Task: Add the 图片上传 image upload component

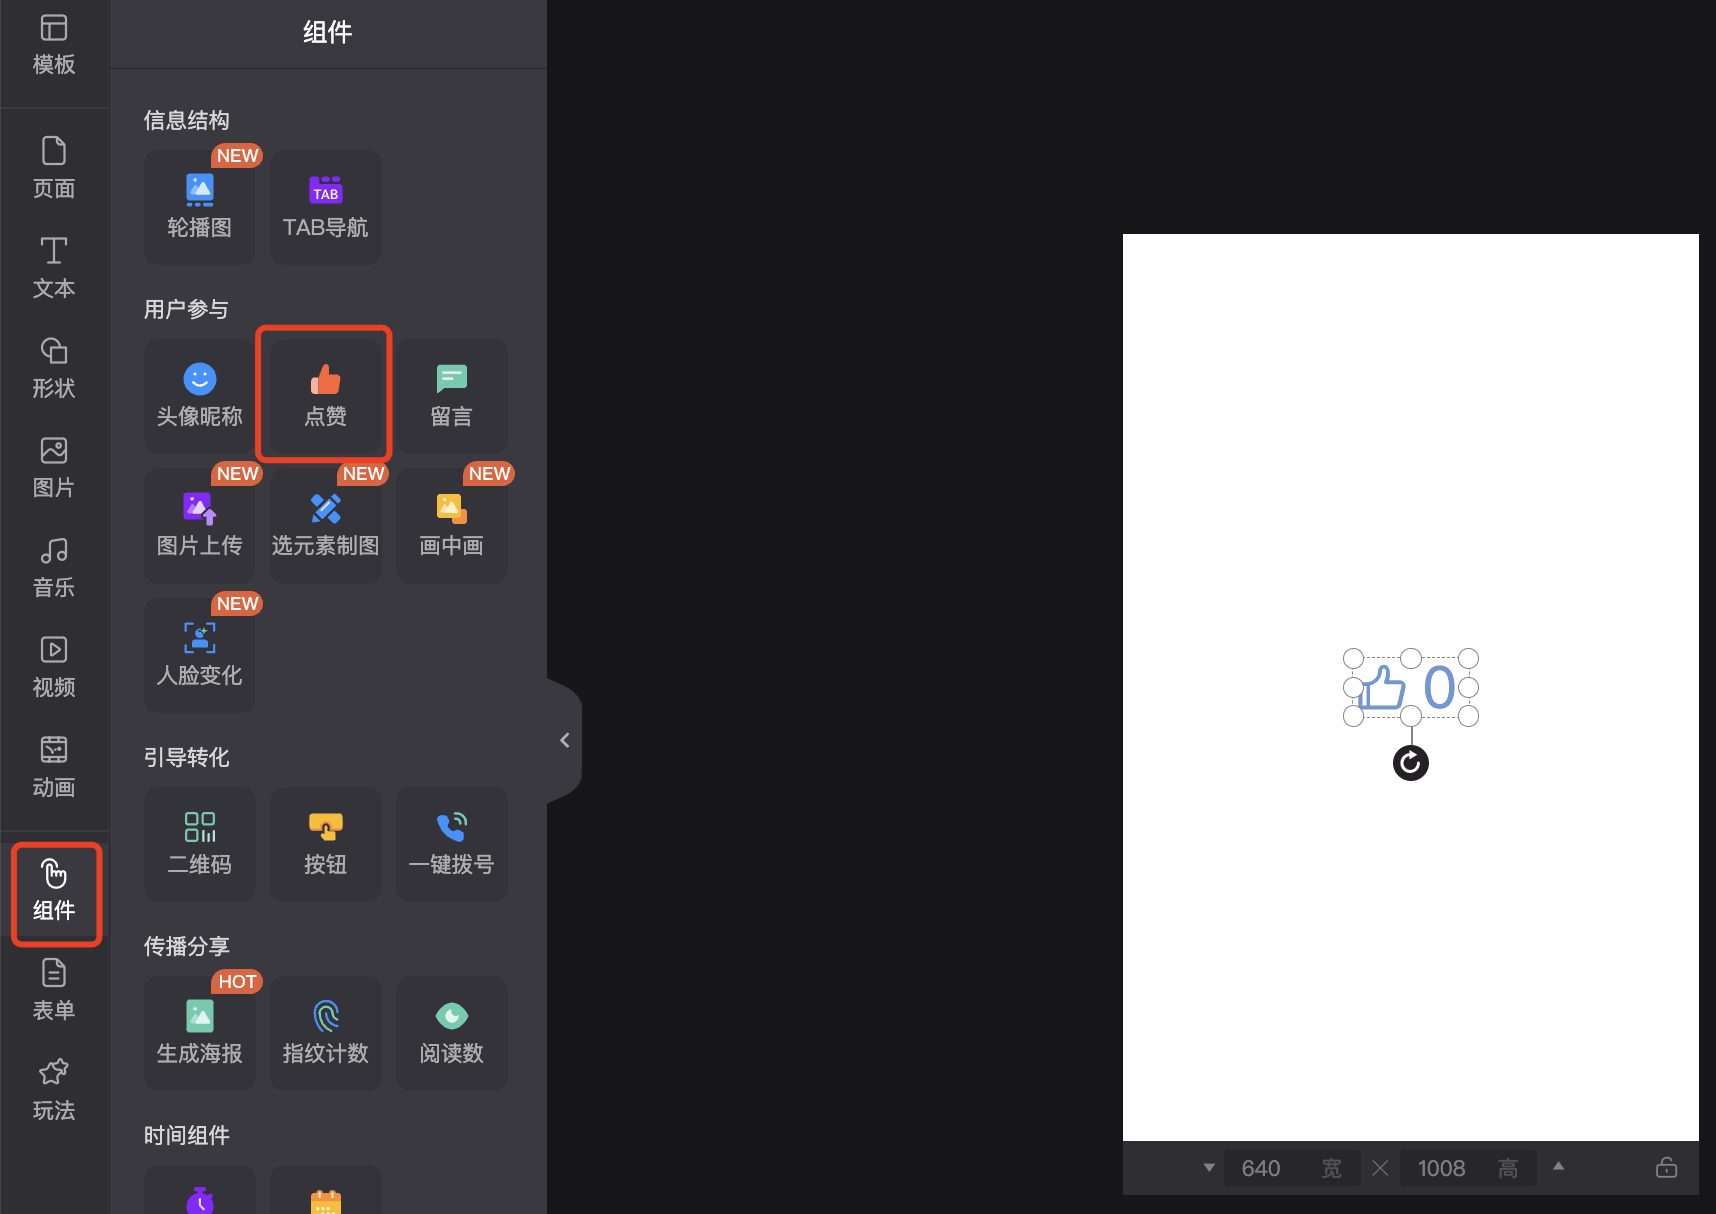Action: coord(200,525)
